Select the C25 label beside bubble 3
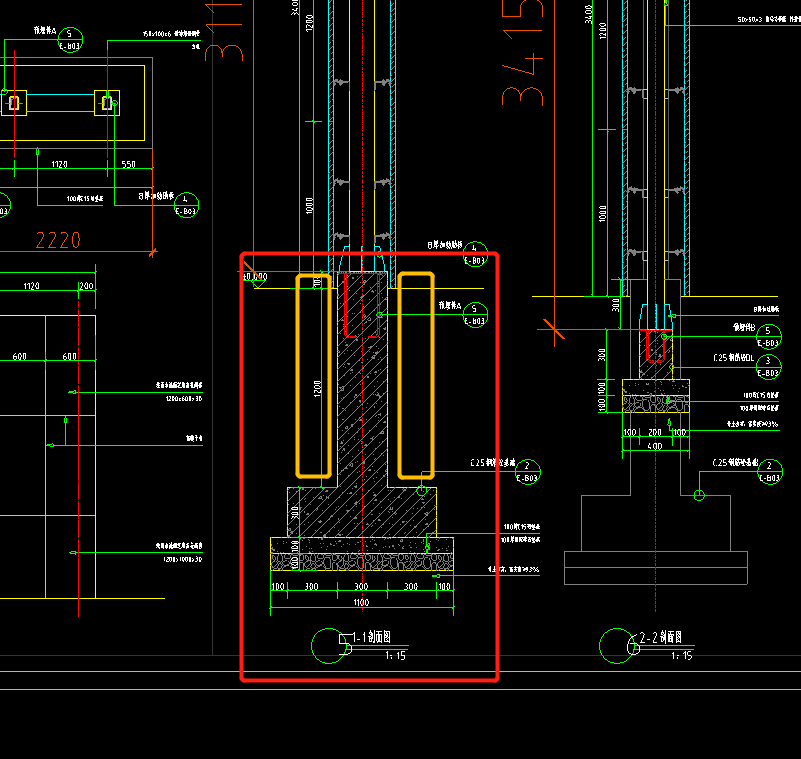Image resolution: width=801 pixels, height=759 pixels. click(x=734, y=358)
